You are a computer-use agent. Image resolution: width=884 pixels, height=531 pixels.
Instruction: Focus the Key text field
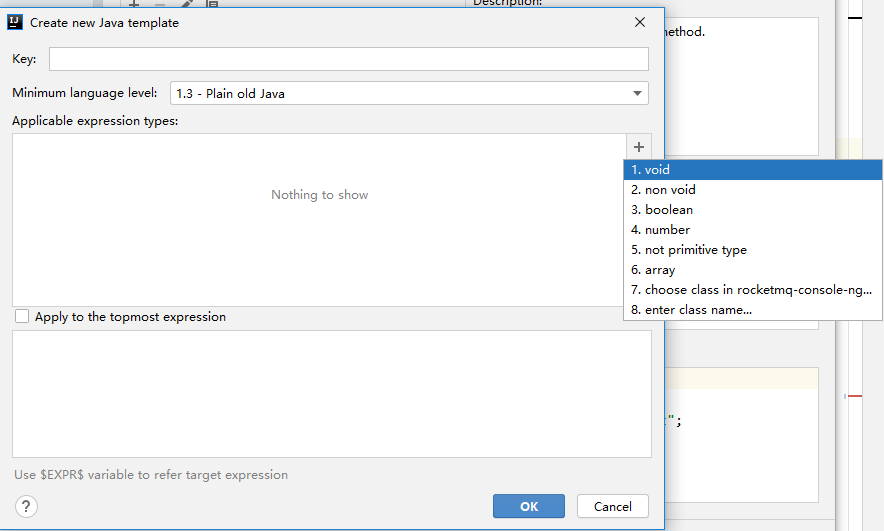(348, 59)
